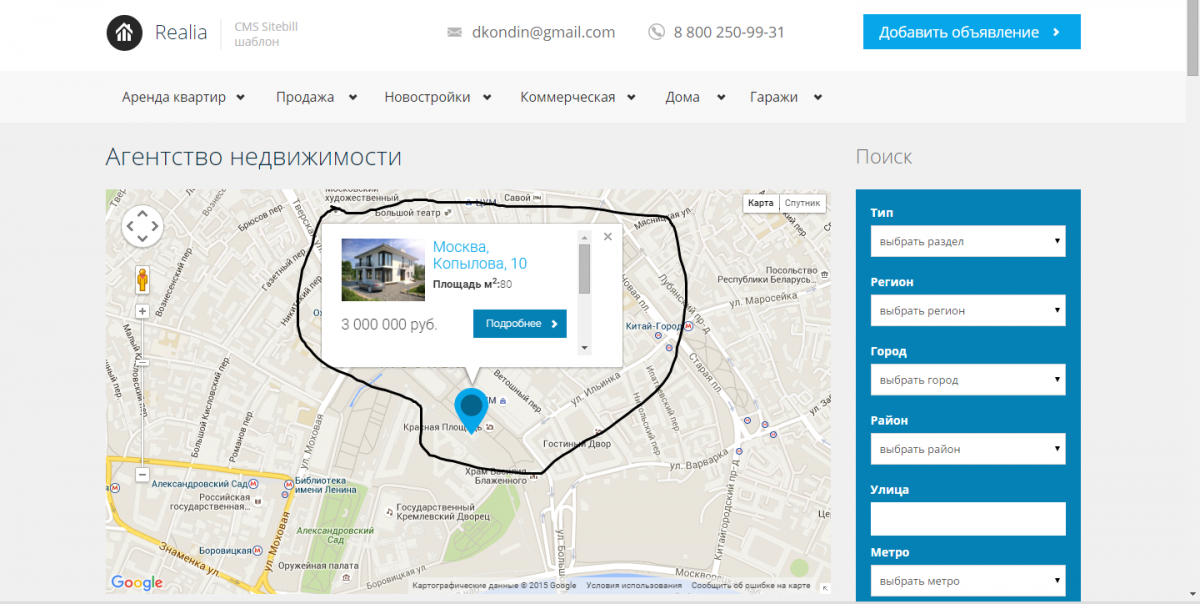Click the map zoom slider track
Screen dimensions: 1200x604
[x=142, y=392]
